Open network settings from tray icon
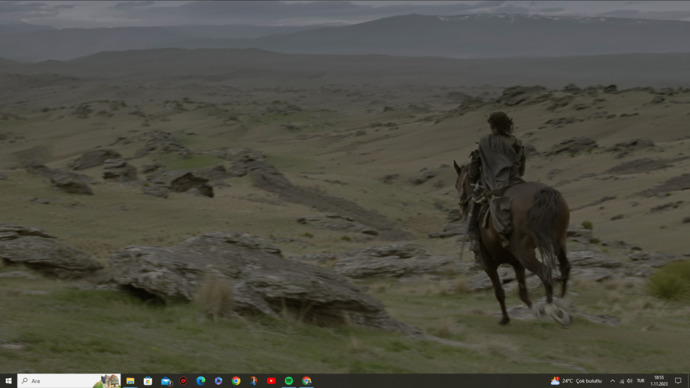Image resolution: width=690 pixels, height=388 pixels. coord(622,381)
